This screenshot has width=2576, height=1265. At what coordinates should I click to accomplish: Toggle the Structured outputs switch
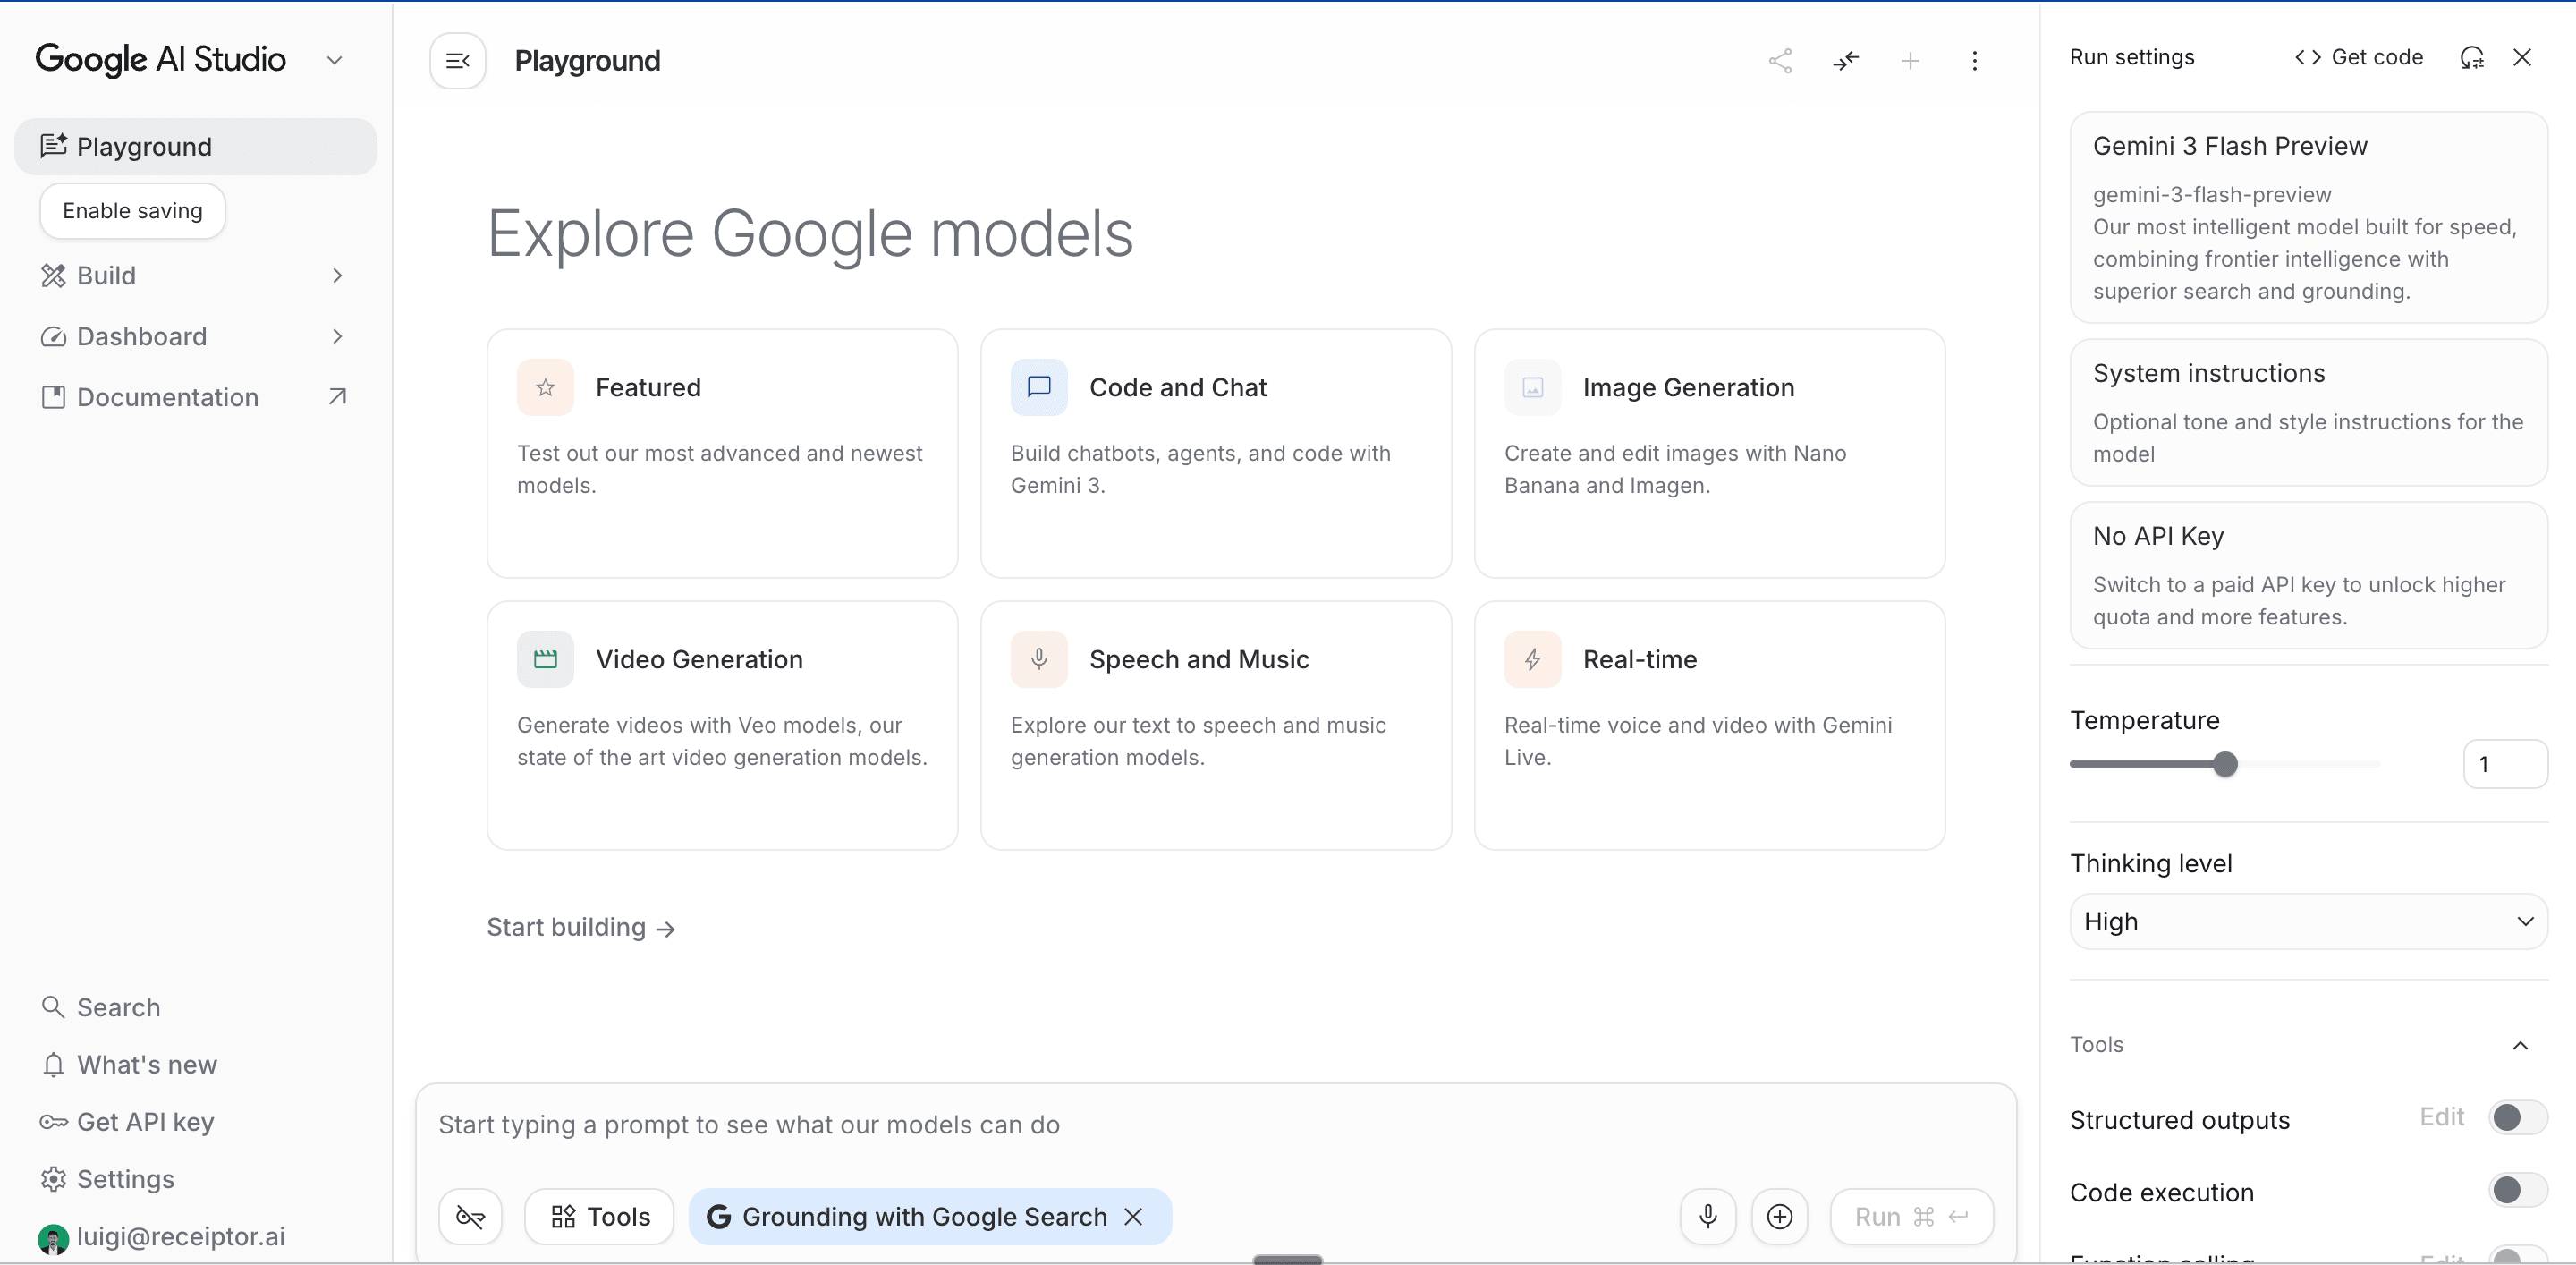tap(2516, 1117)
